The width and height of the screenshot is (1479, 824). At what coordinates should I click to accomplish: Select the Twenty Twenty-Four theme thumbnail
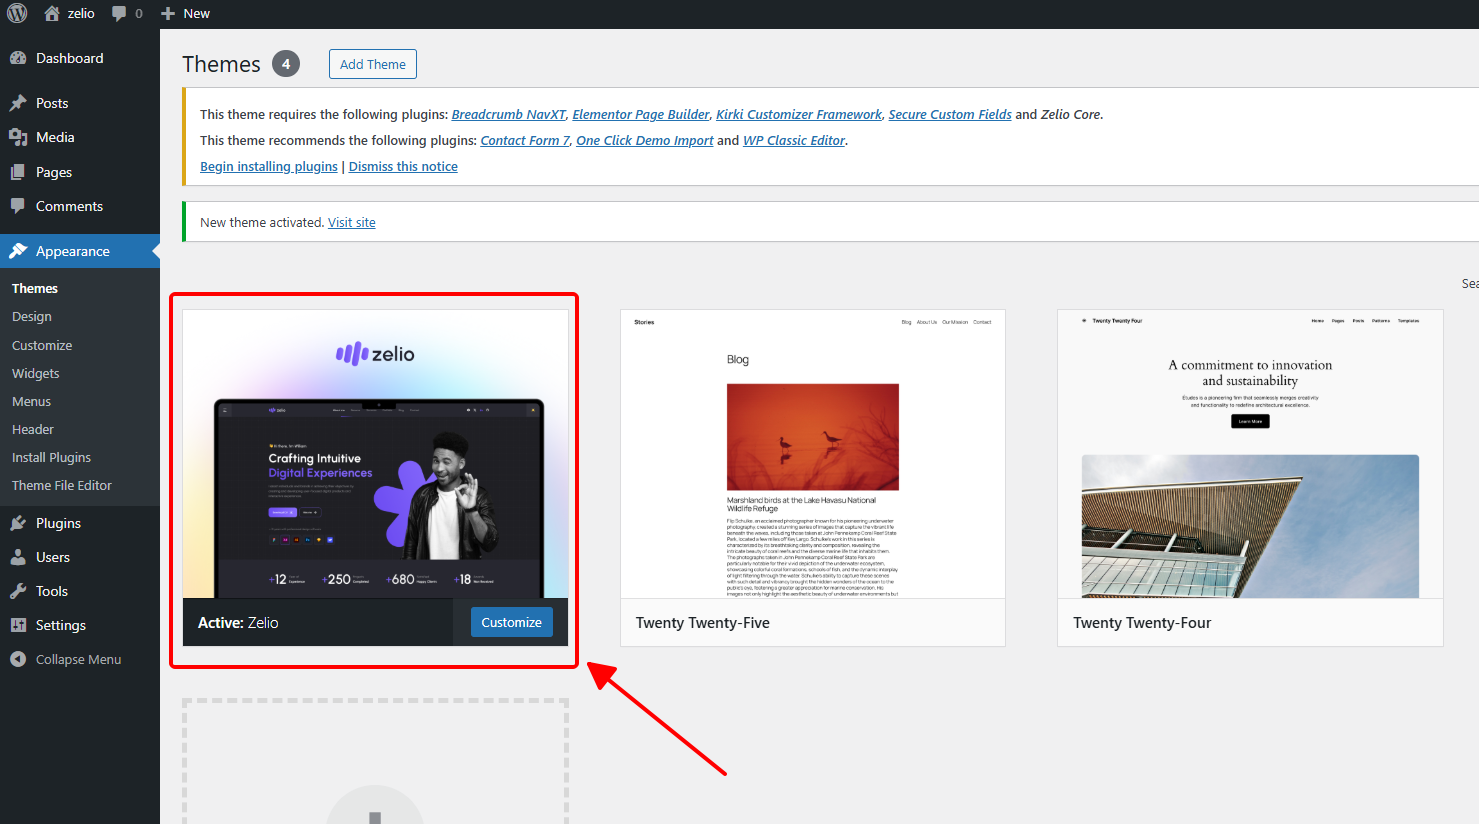click(1250, 454)
